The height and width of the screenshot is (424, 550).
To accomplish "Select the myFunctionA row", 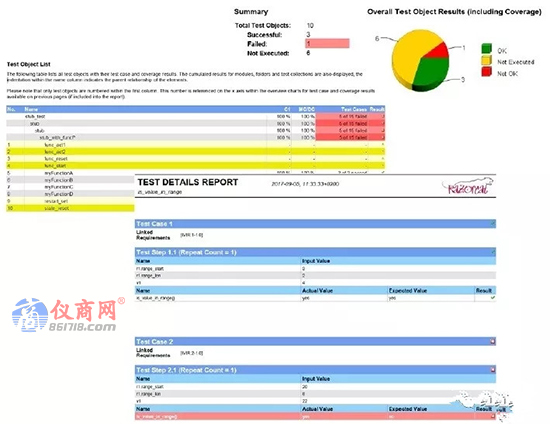I will (70, 173).
